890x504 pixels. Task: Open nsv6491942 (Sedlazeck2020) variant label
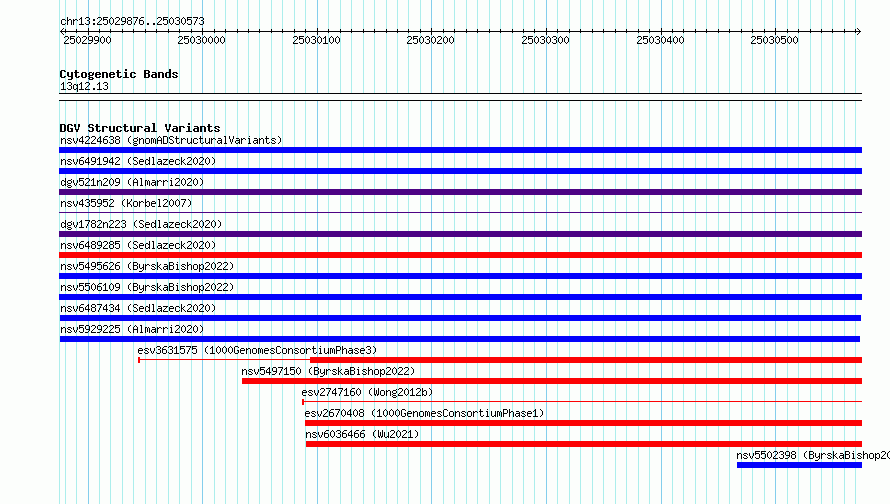pyautogui.click(x=138, y=161)
